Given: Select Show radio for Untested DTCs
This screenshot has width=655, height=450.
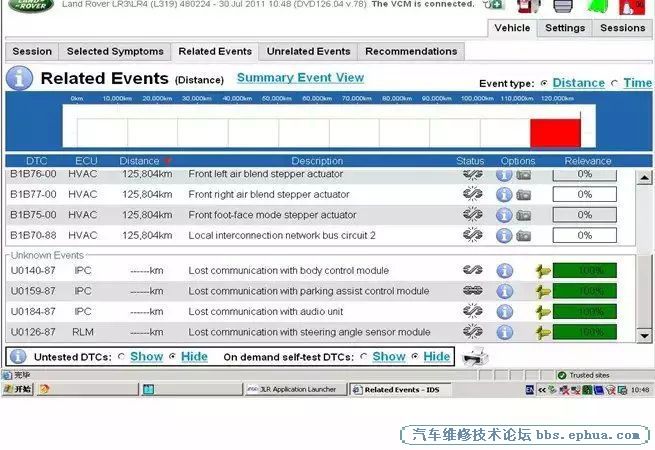Looking at the screenshot, I should [121, 356].
